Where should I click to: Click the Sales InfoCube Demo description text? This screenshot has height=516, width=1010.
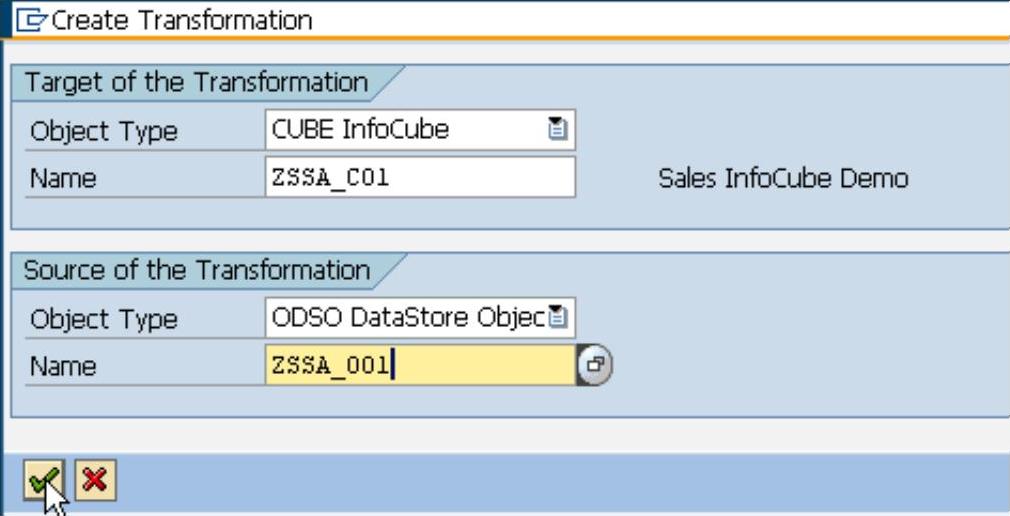(x=783, y=179)
